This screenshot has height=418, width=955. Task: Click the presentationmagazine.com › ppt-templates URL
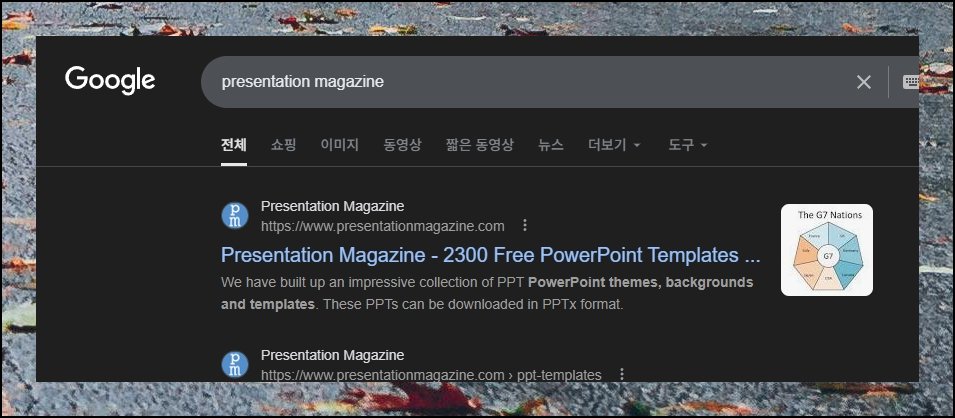[x=431, y=375]
